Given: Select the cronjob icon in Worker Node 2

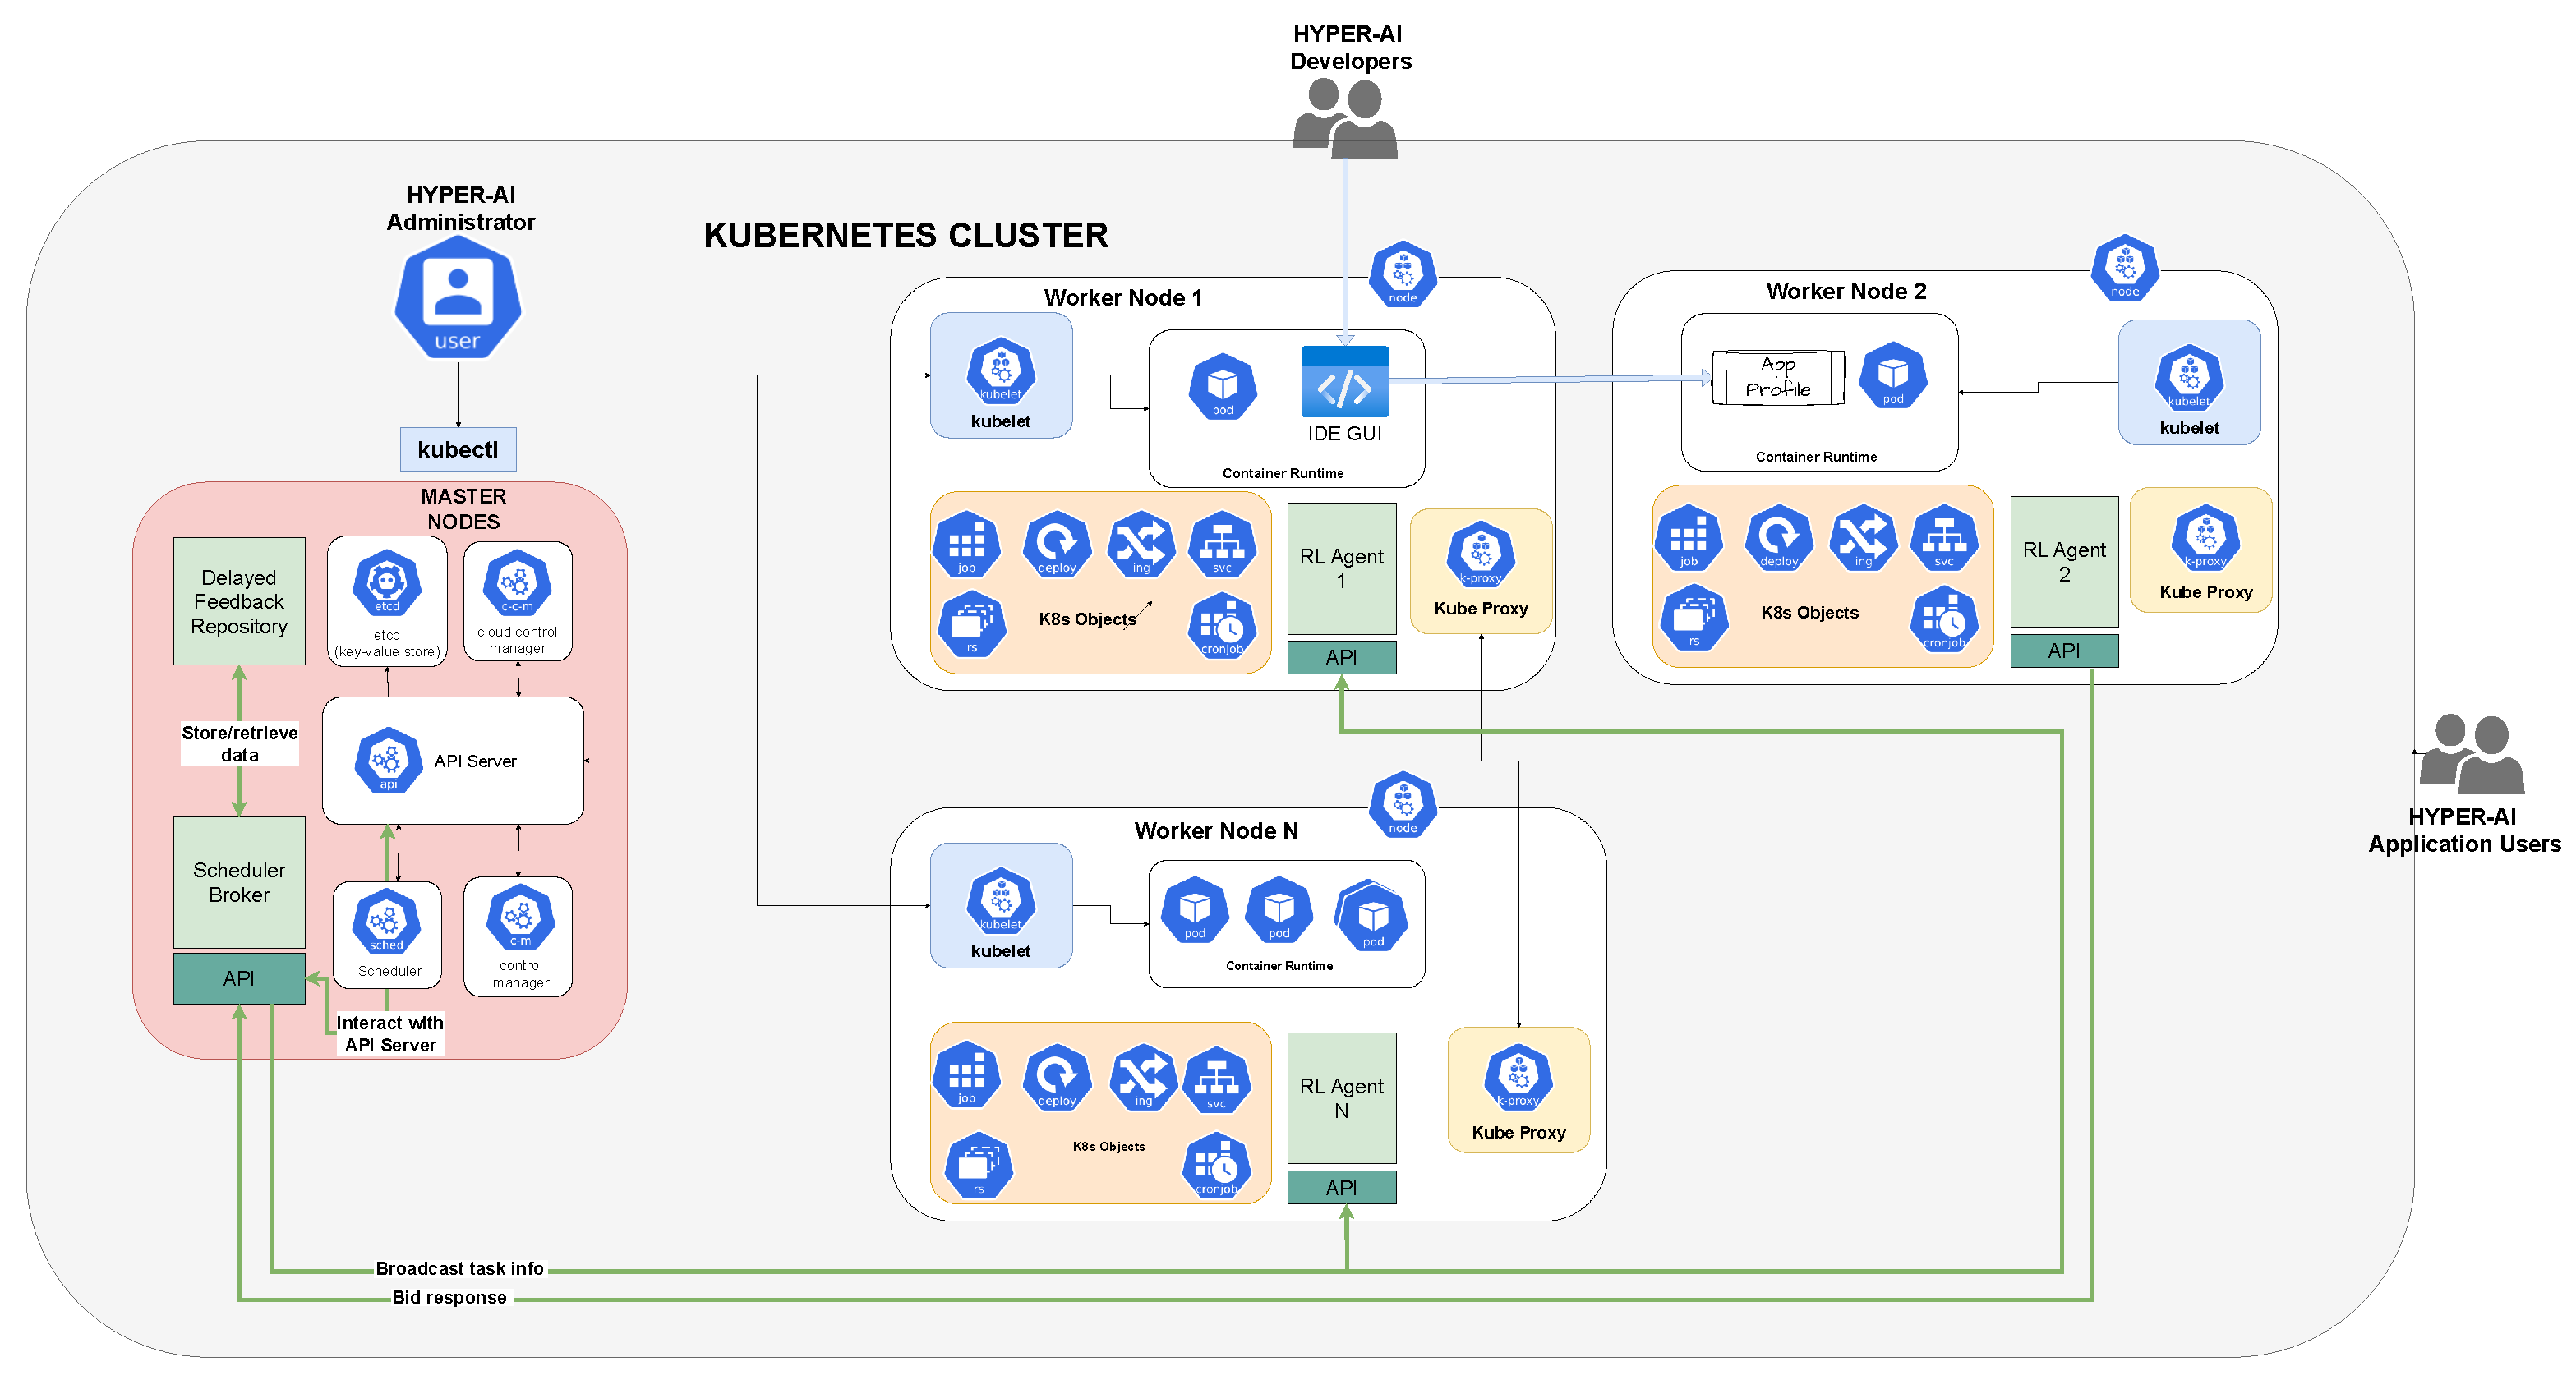Looking at the screenshot, I should click(x=1944, y=619).
